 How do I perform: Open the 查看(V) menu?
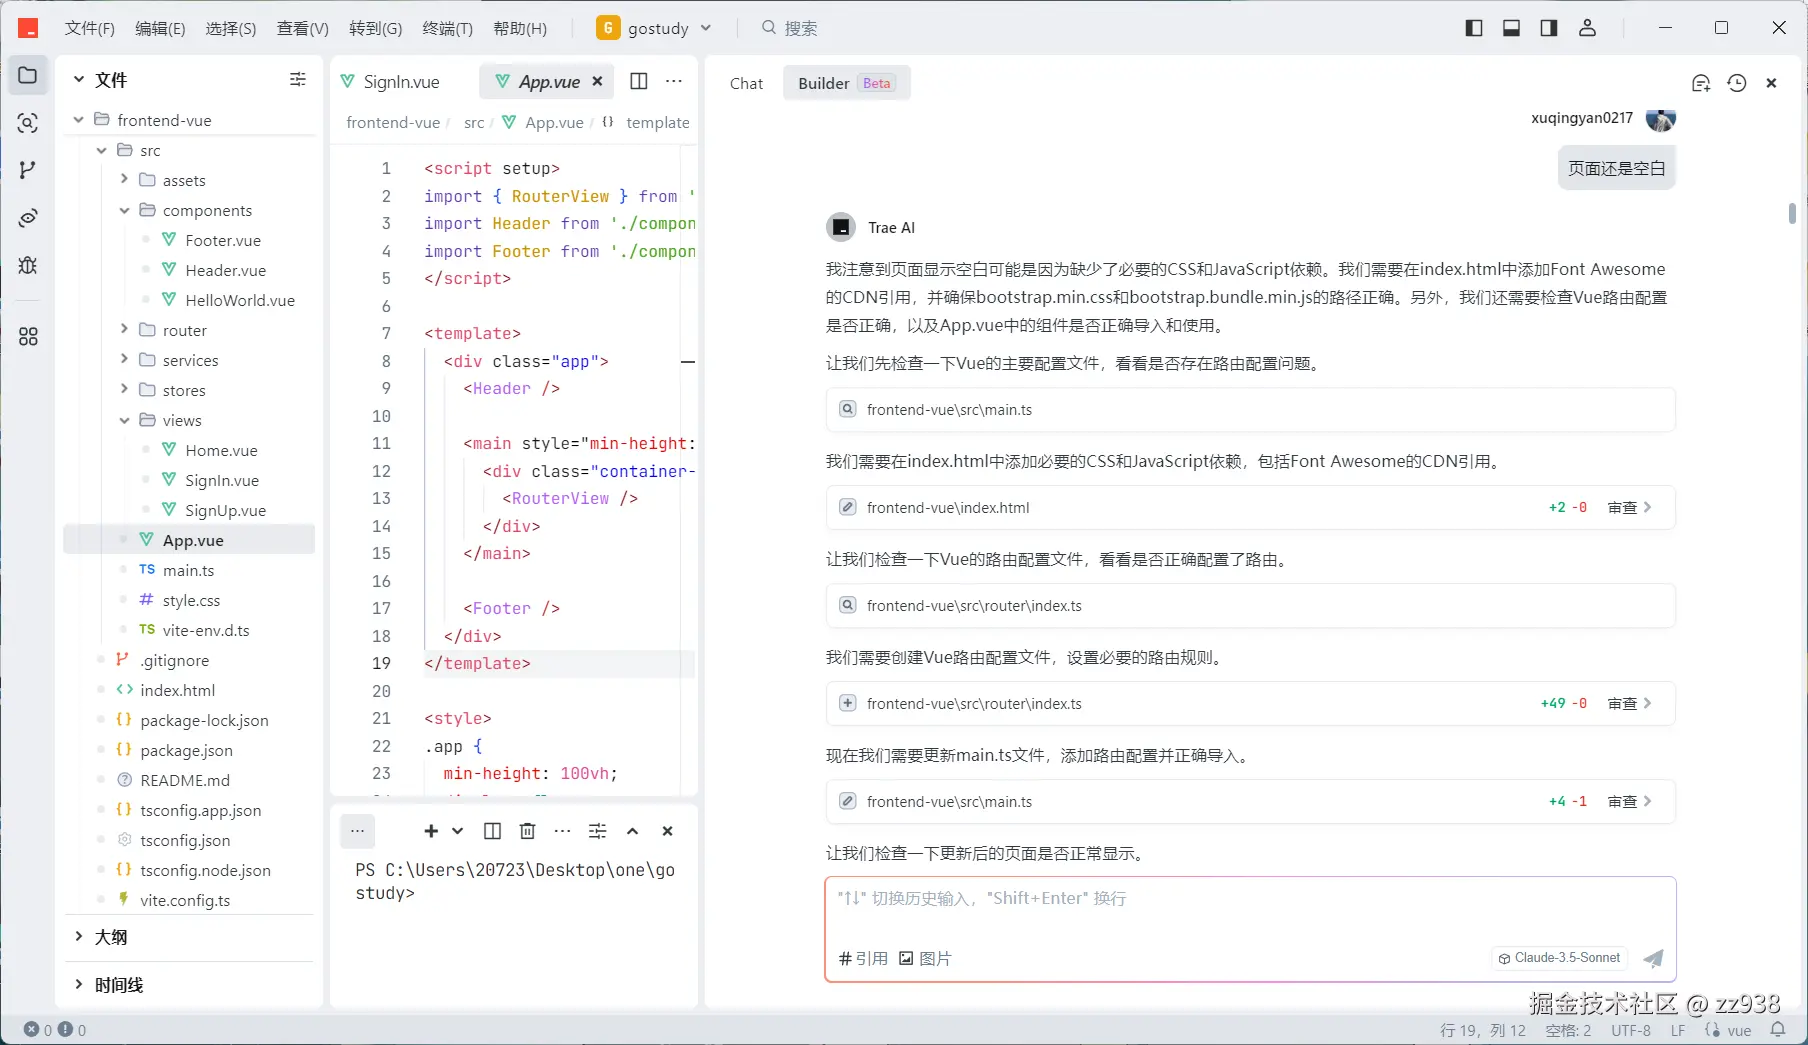coord(303,28)
